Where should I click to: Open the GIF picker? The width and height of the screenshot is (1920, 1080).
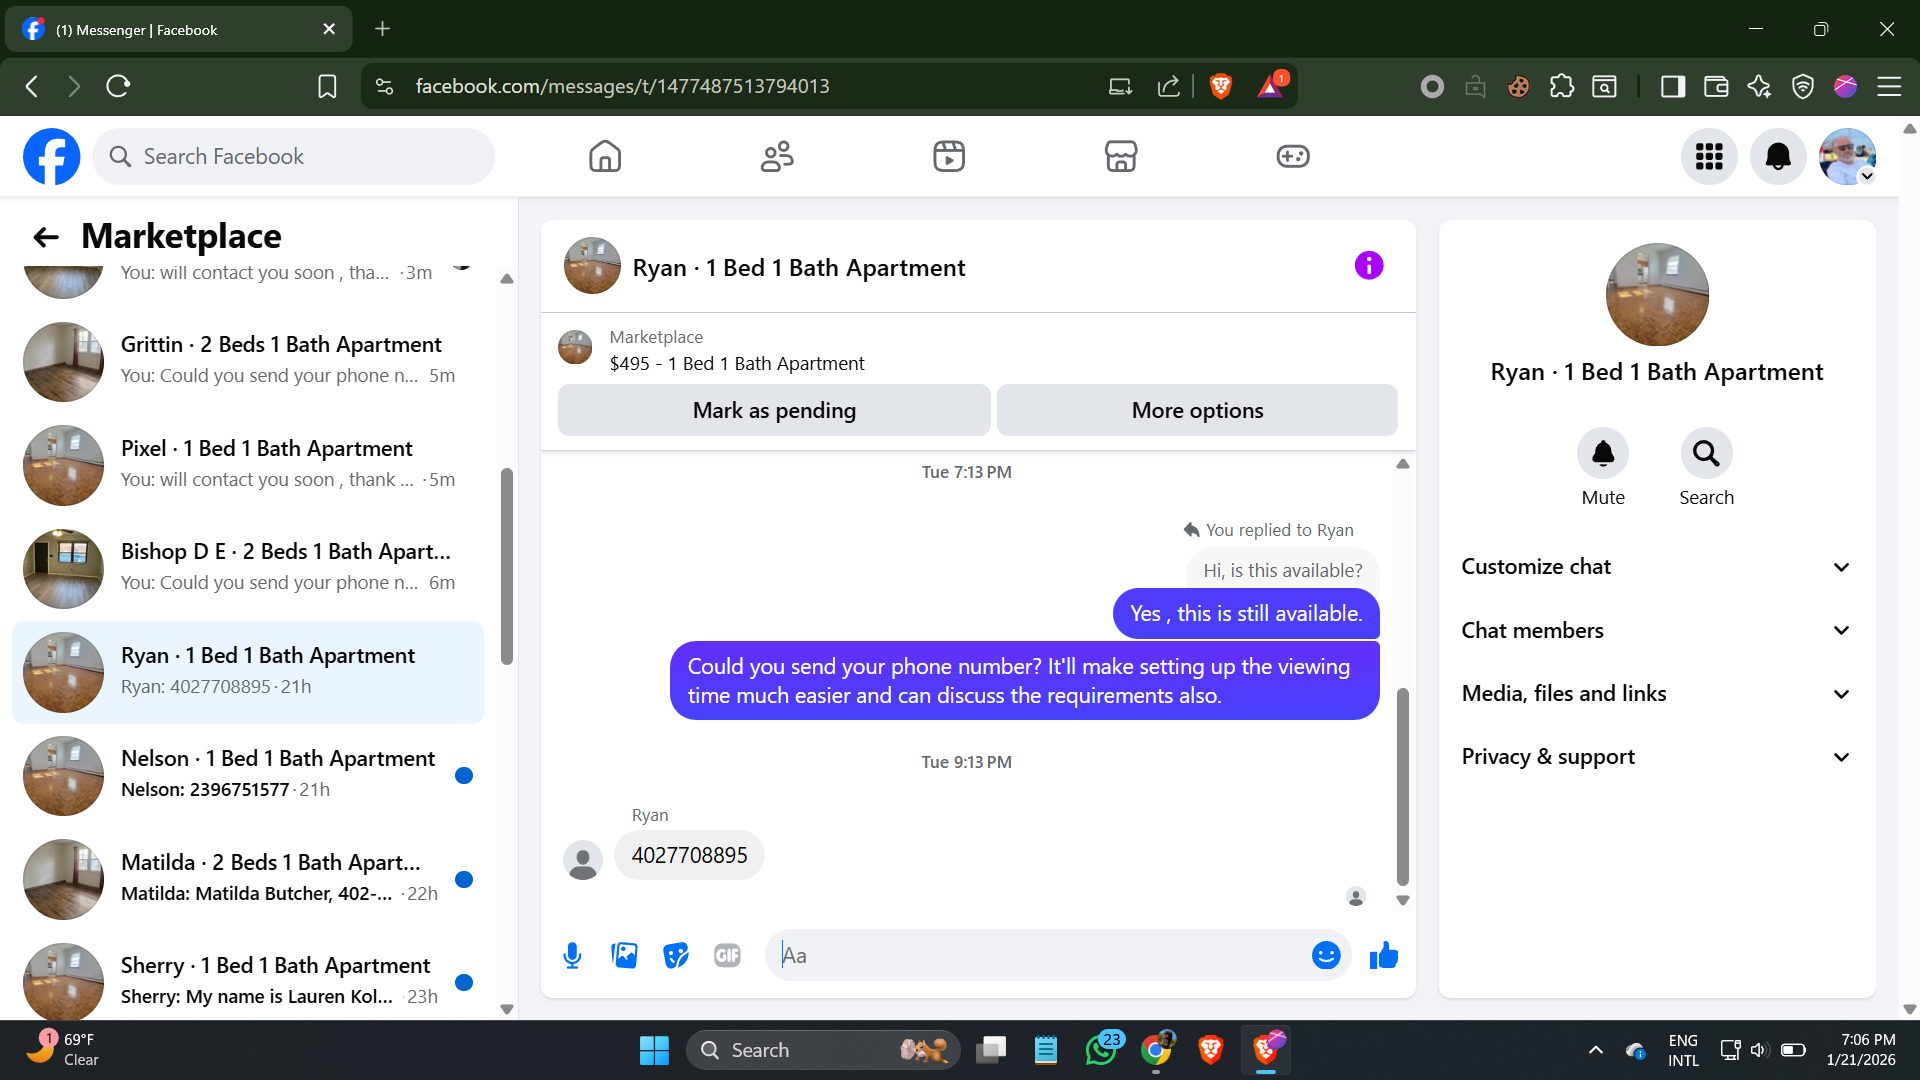(x=727, y=956)
